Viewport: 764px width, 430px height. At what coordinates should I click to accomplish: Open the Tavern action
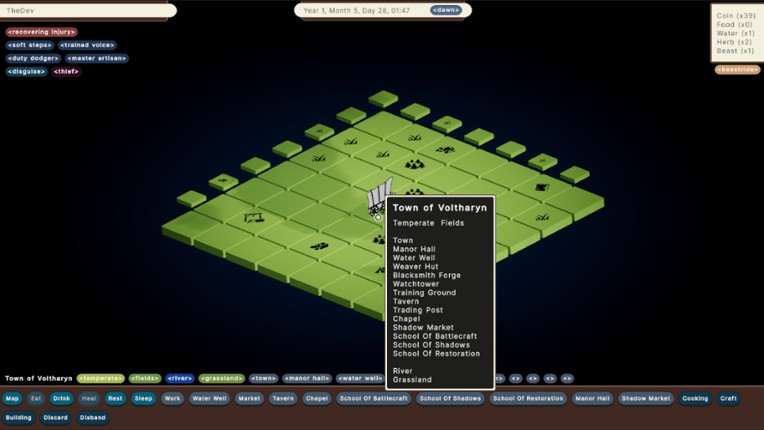pos(283,398)
